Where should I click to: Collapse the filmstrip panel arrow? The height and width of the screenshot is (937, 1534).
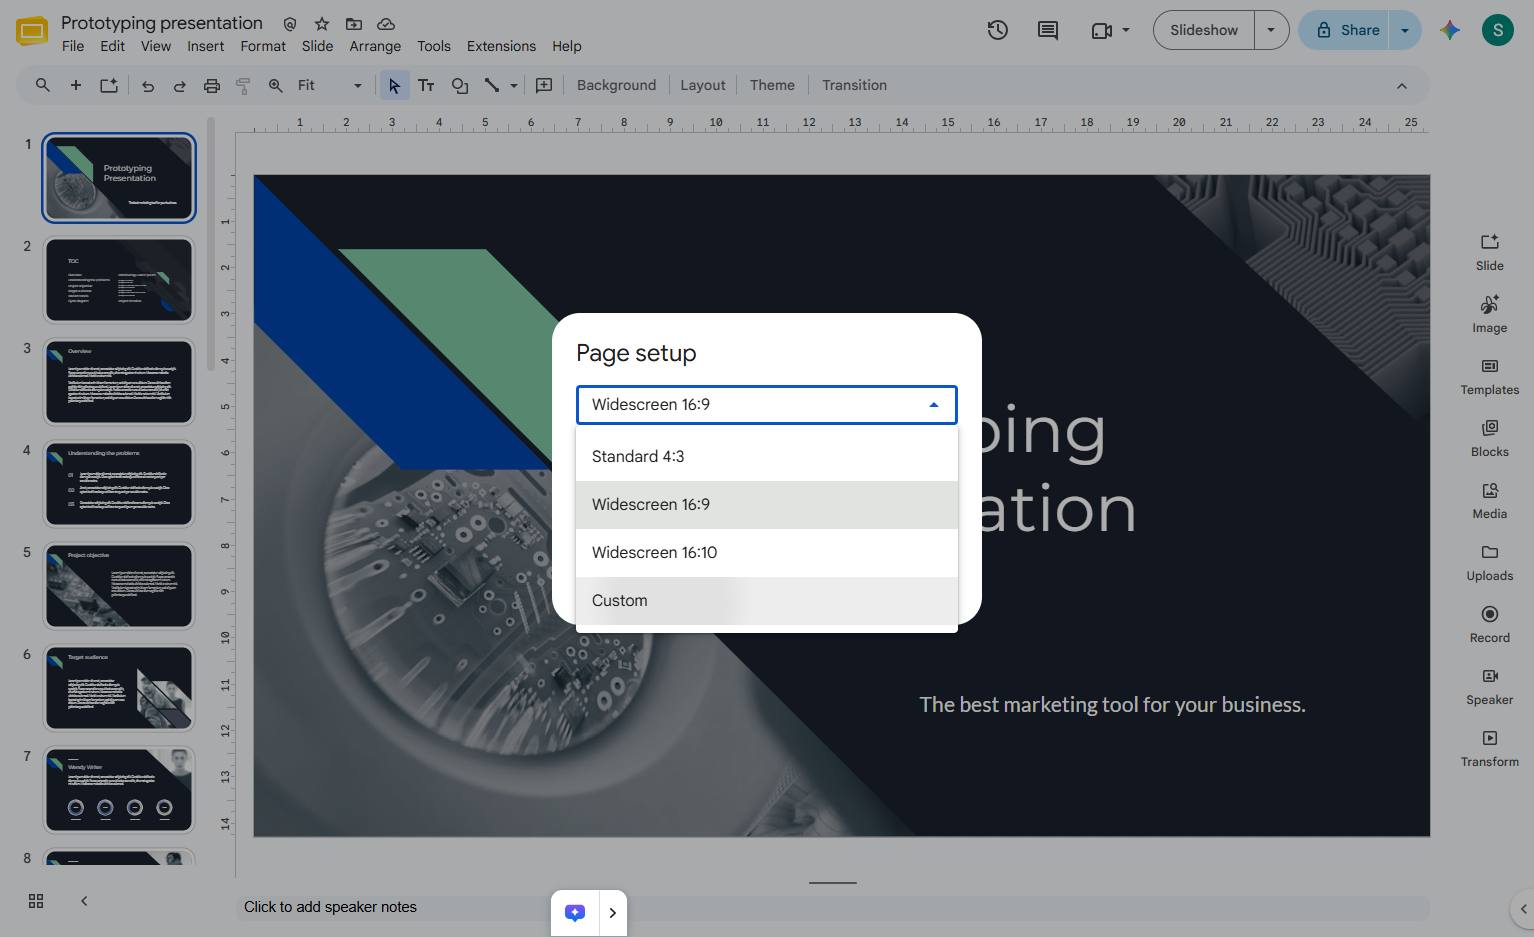[x=84, y=901]
